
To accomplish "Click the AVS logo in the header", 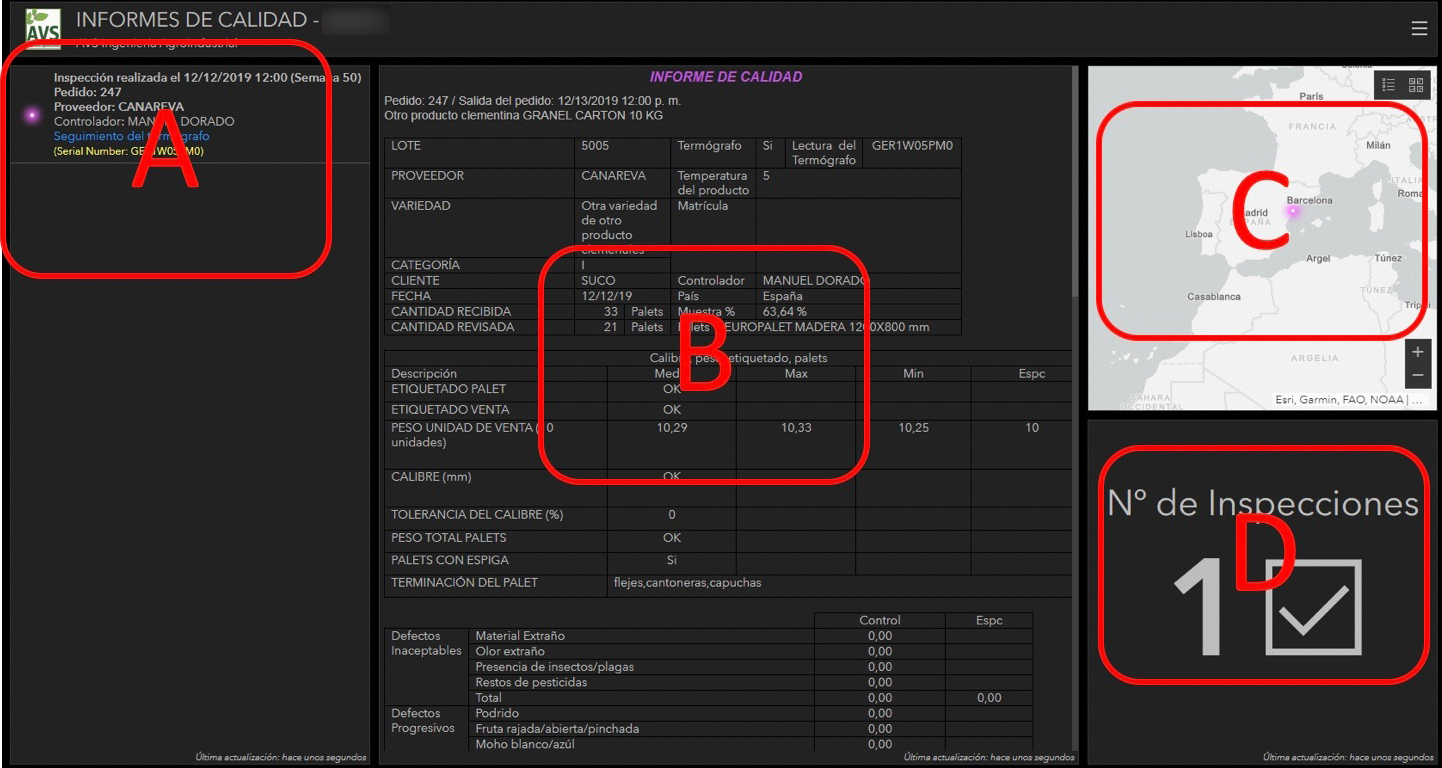I will pos(43,27).
